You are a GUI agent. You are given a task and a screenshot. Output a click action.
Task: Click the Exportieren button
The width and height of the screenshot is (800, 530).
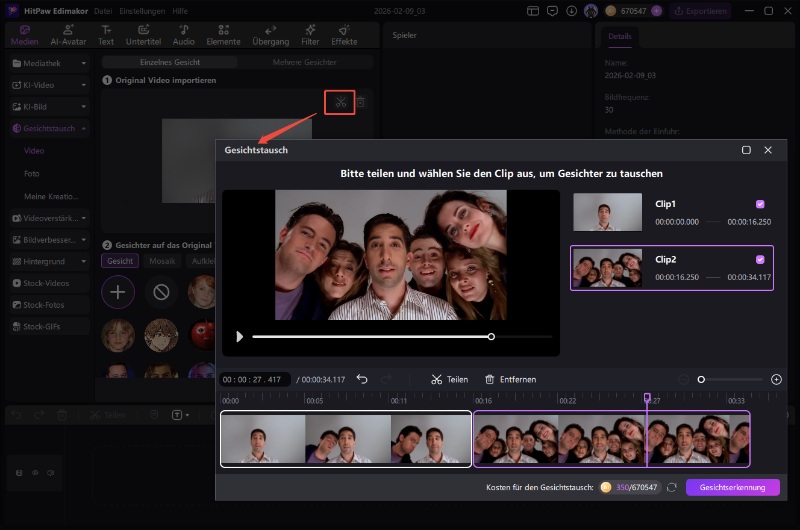click(701, 11)
